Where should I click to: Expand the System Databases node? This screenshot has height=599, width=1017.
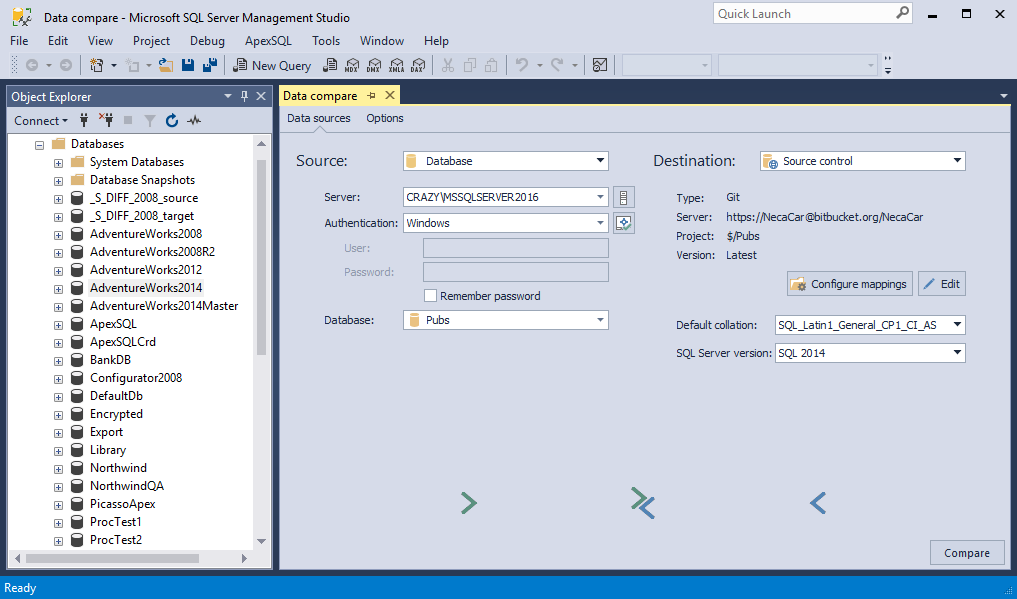pyautogui.click(x=58, y=163)
